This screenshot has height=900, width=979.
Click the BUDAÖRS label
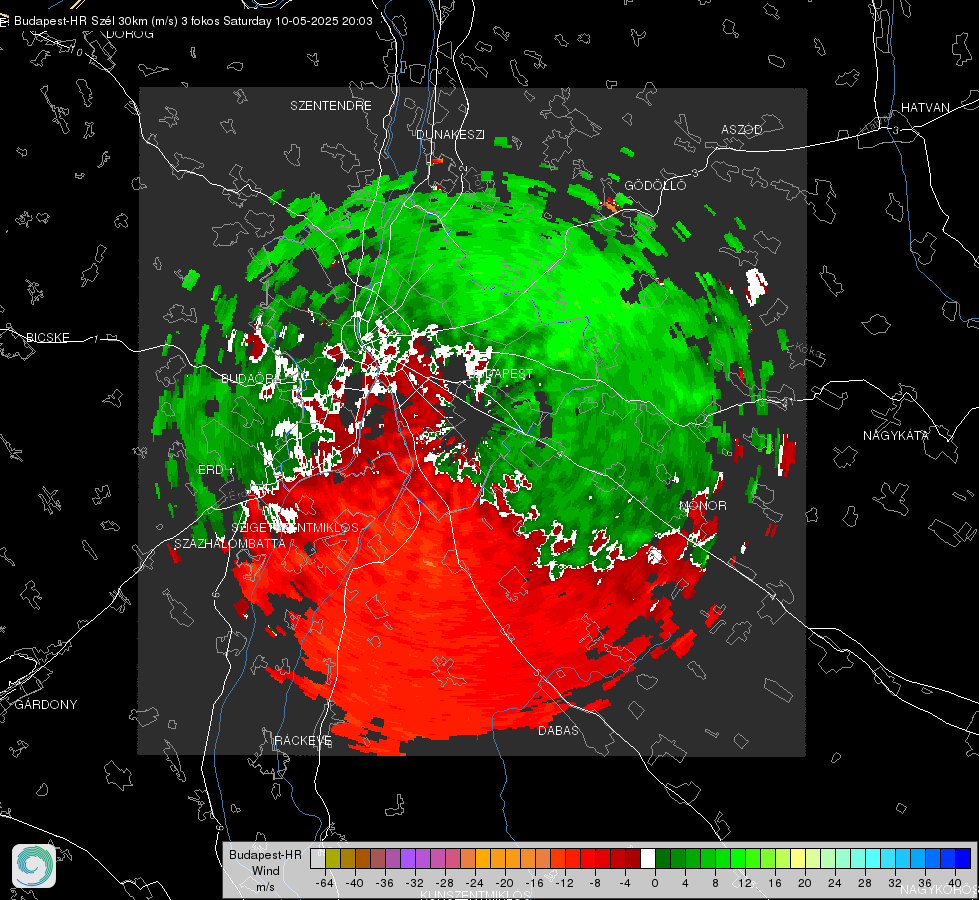tap(252, 378)
